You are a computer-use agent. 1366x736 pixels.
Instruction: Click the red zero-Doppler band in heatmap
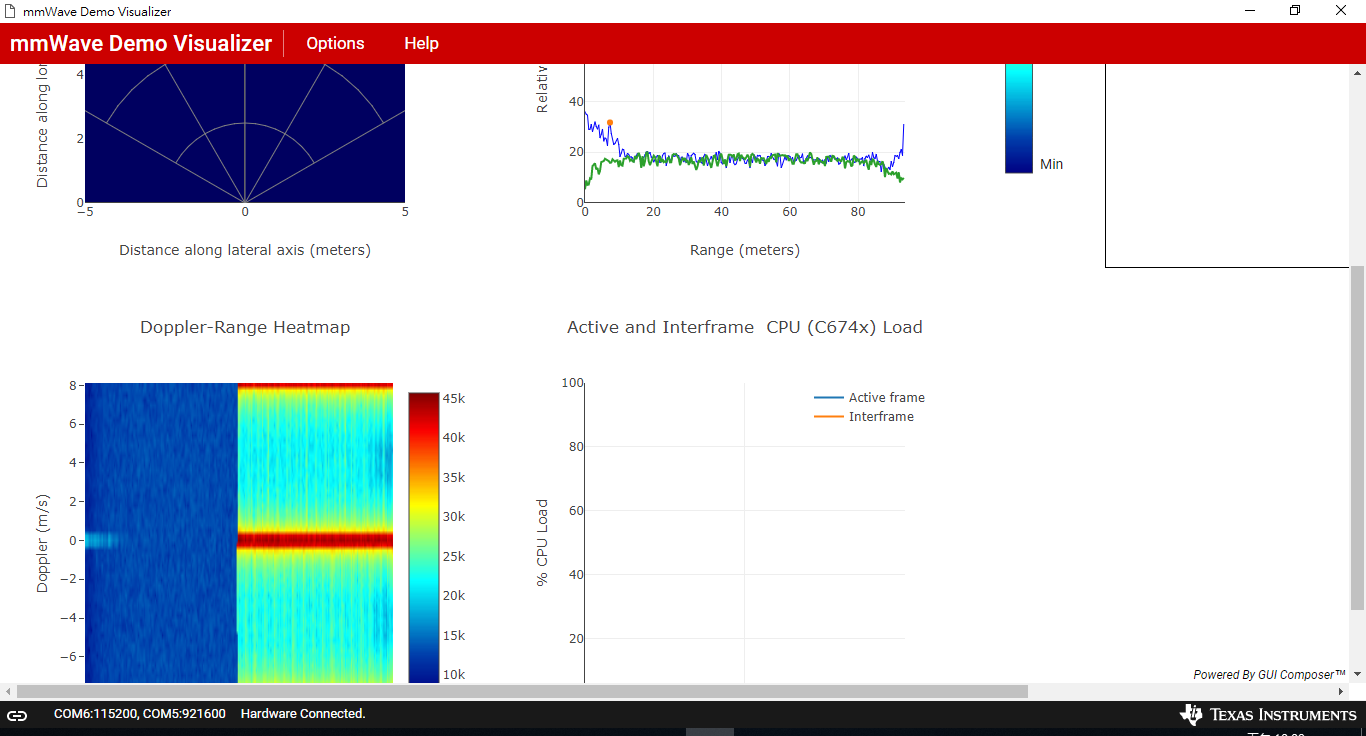pos(315,540)
